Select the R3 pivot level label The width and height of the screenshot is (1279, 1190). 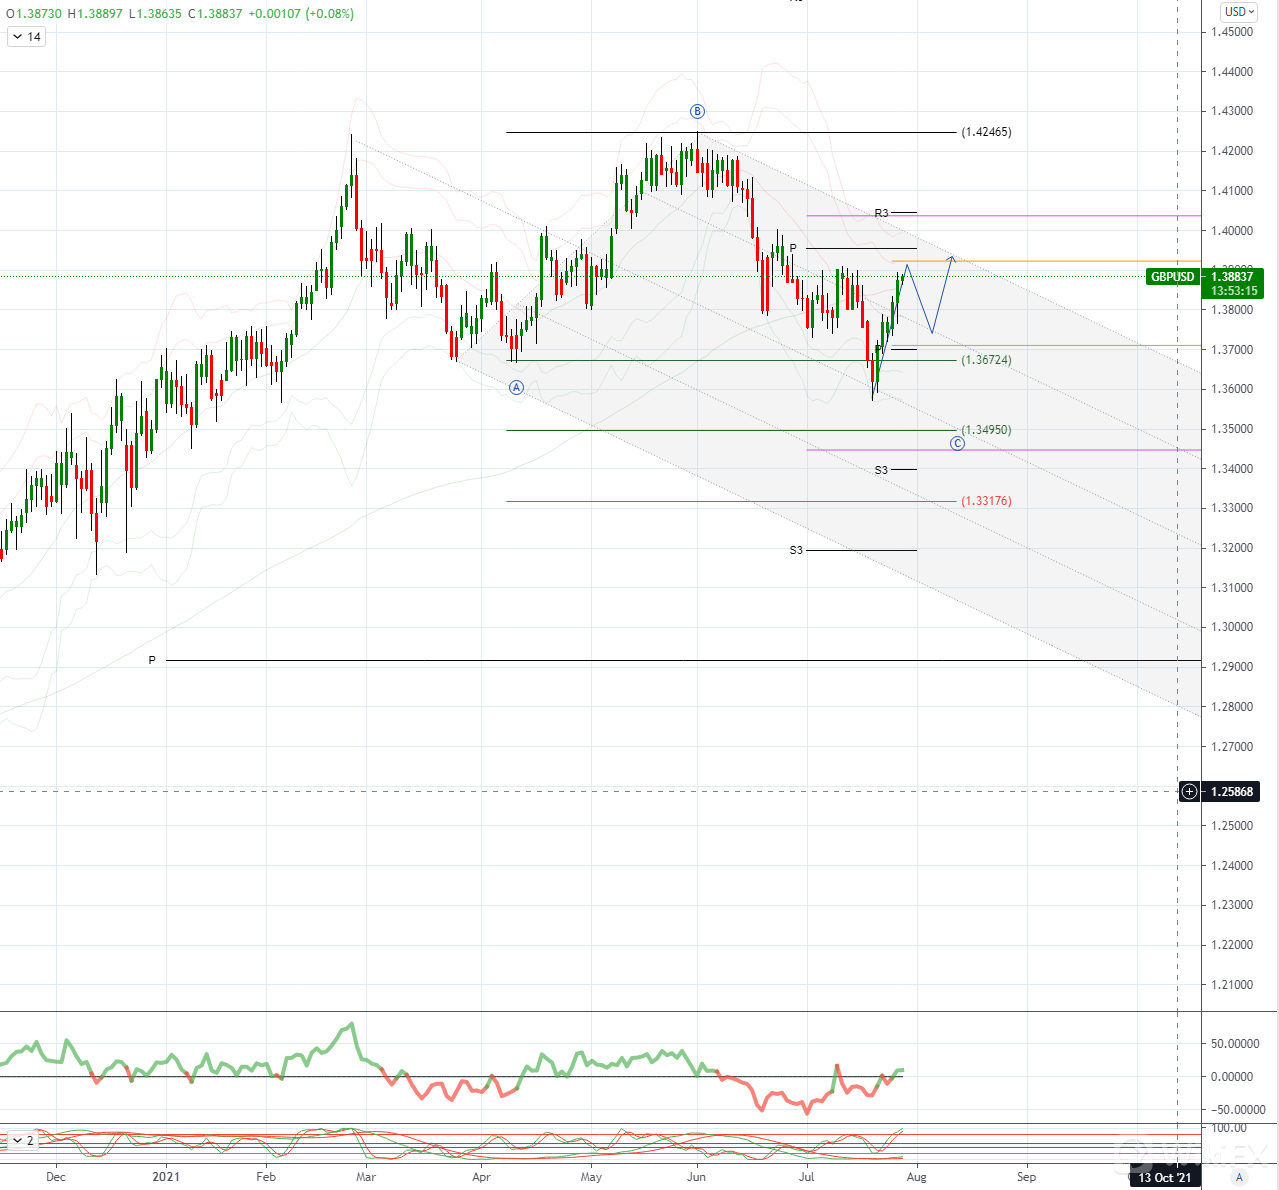click(x=881, y=213)
